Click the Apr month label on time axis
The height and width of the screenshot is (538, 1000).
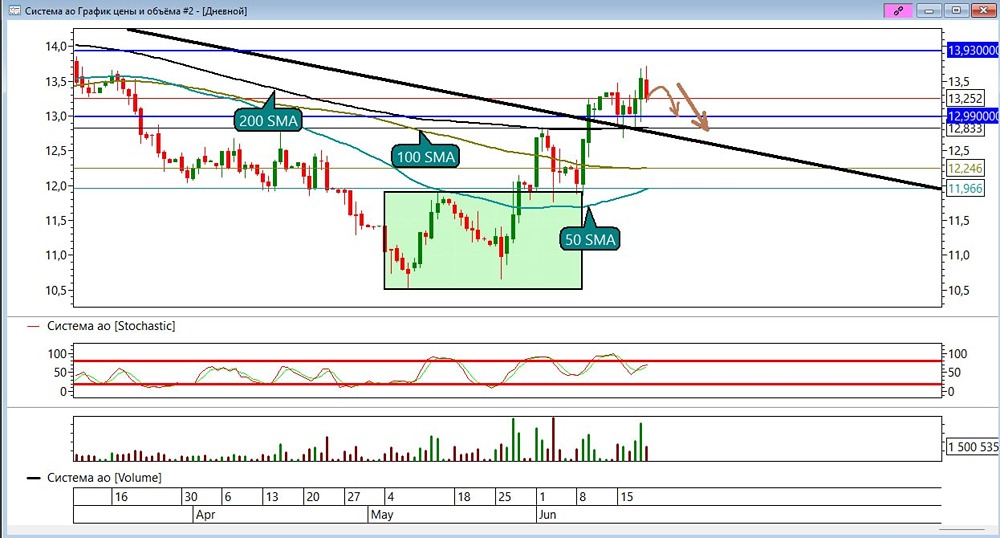(205, 514)
